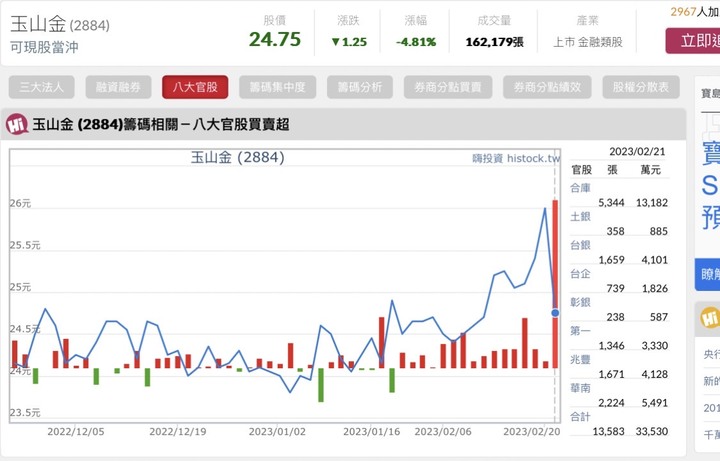
Task: Switch to 籌碼集中度 tab
Action: (x=277, y=87)
